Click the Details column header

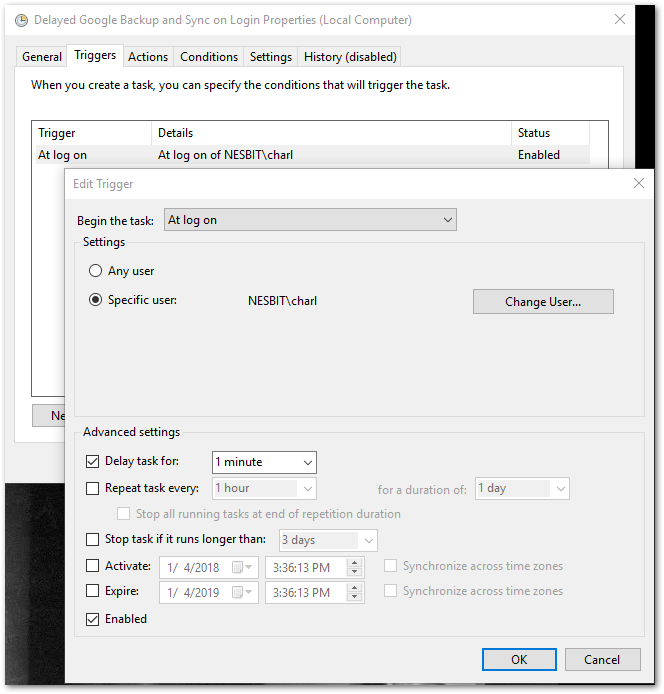pos(332,133)
